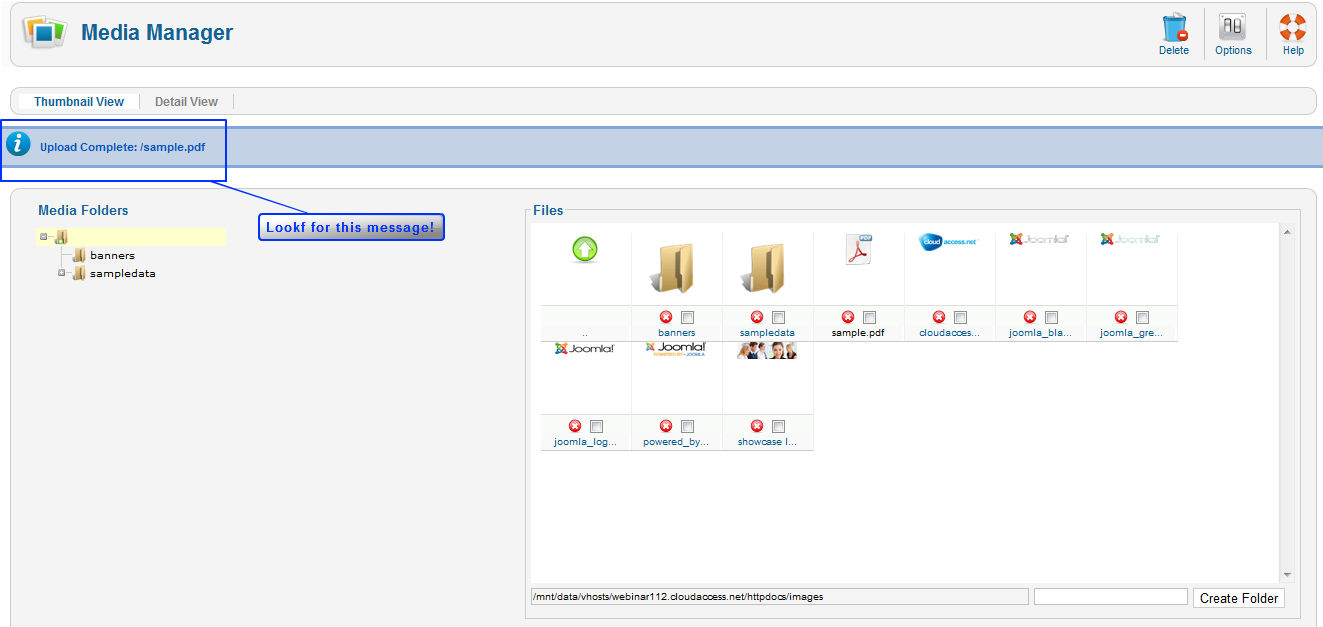The width and height of the screenshot is (1323, 627).
Task: Open the powered_by file name link
Action: 677,442
